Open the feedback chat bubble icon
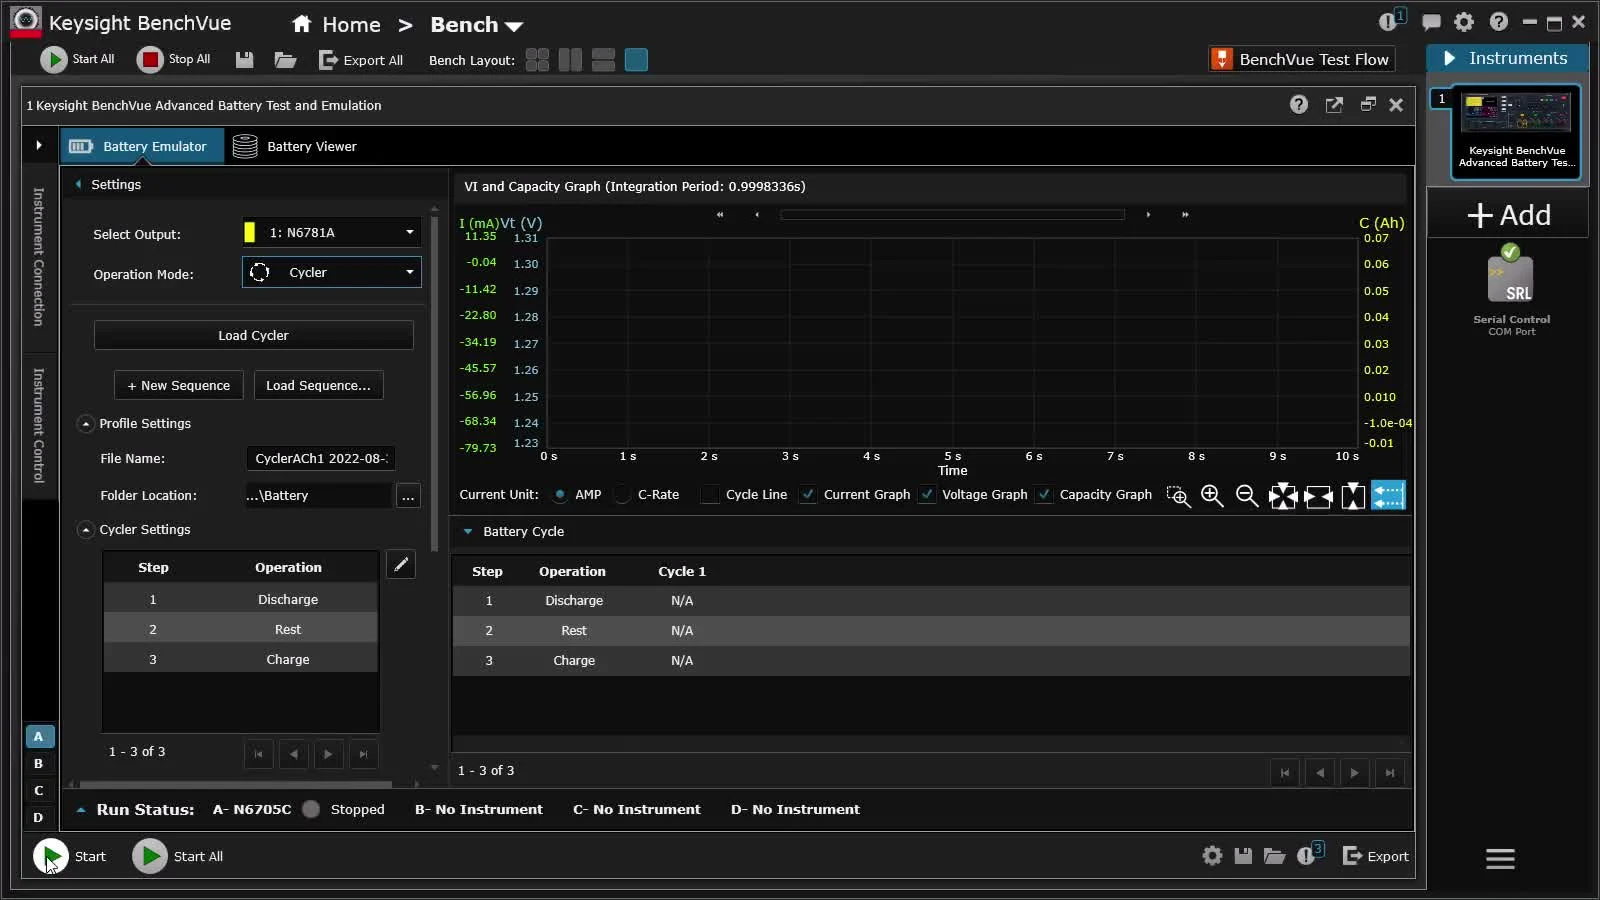Screen dimensions: 1600x900 click(1431, 22)
